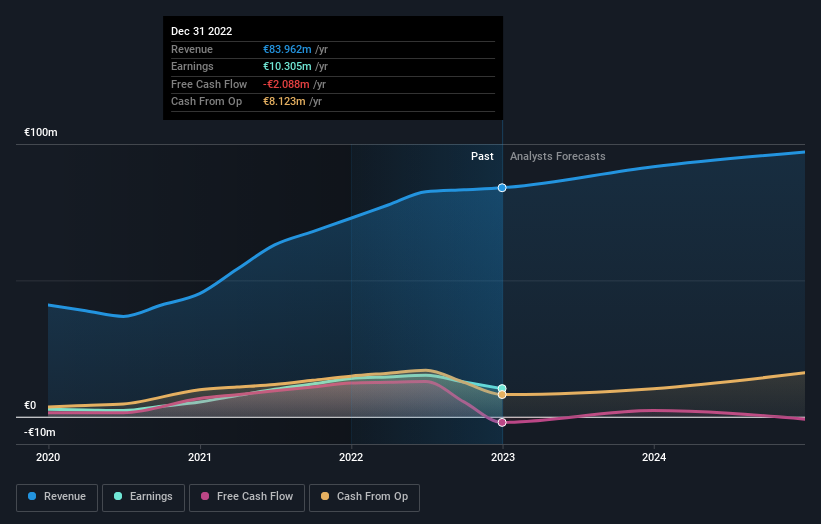This screenshot has height=524, width=821.
Task: Toggle the Revenue legend button
Action: [57, 497]
